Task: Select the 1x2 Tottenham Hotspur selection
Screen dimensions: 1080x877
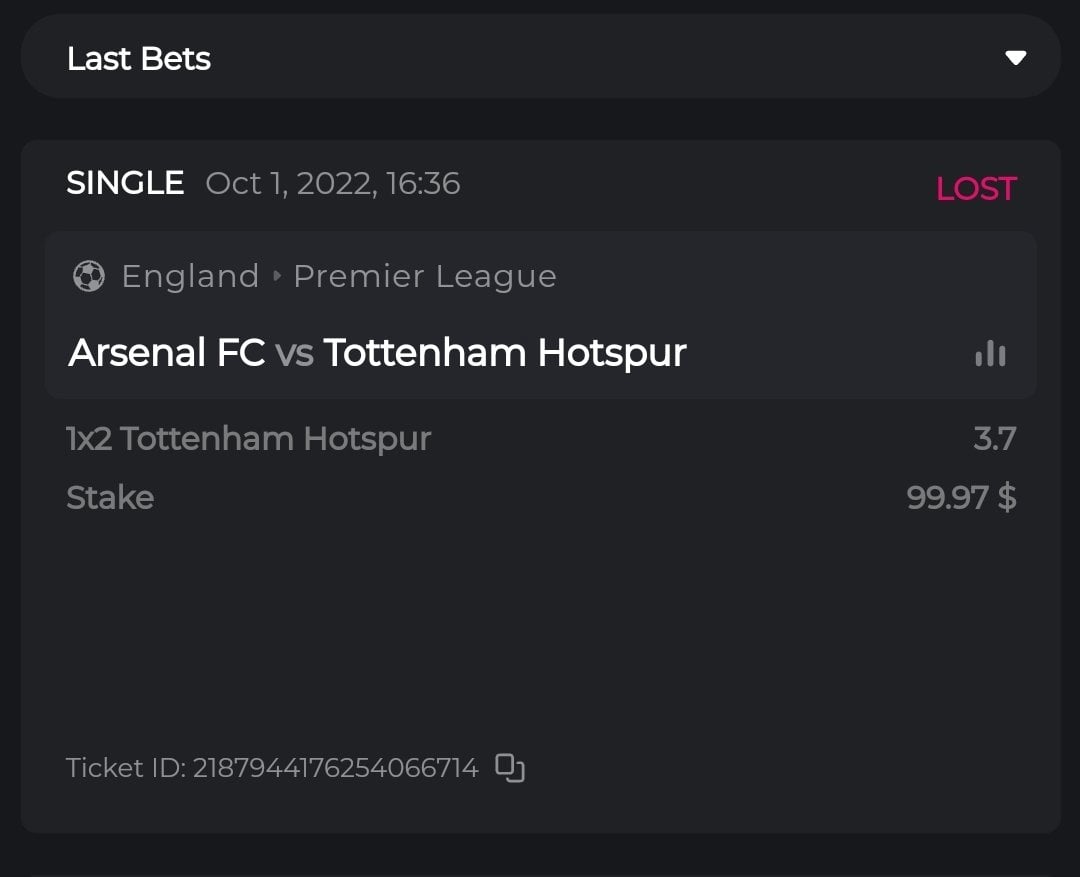Action: [248, 438]
